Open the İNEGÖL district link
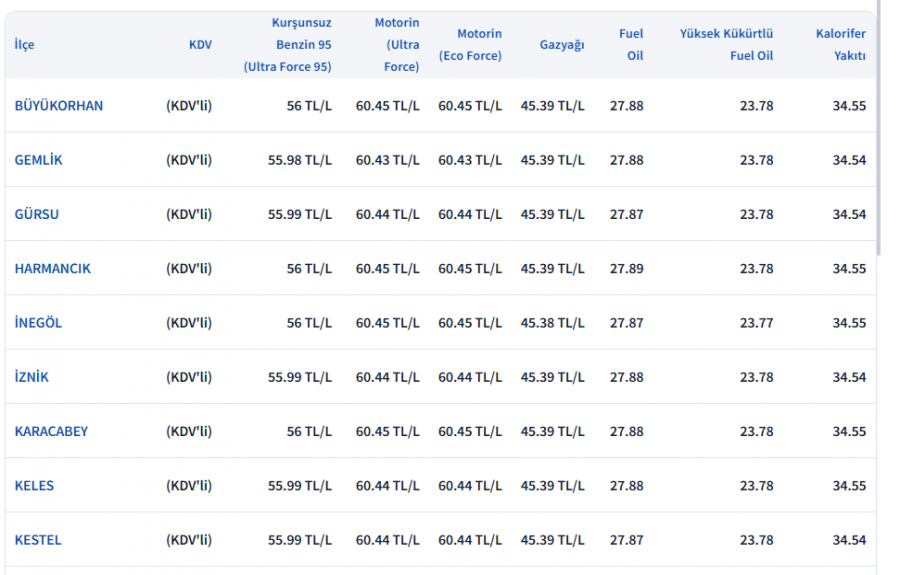Screen dimensions: 900x575 pyautogui.click(x=38, y=323)
